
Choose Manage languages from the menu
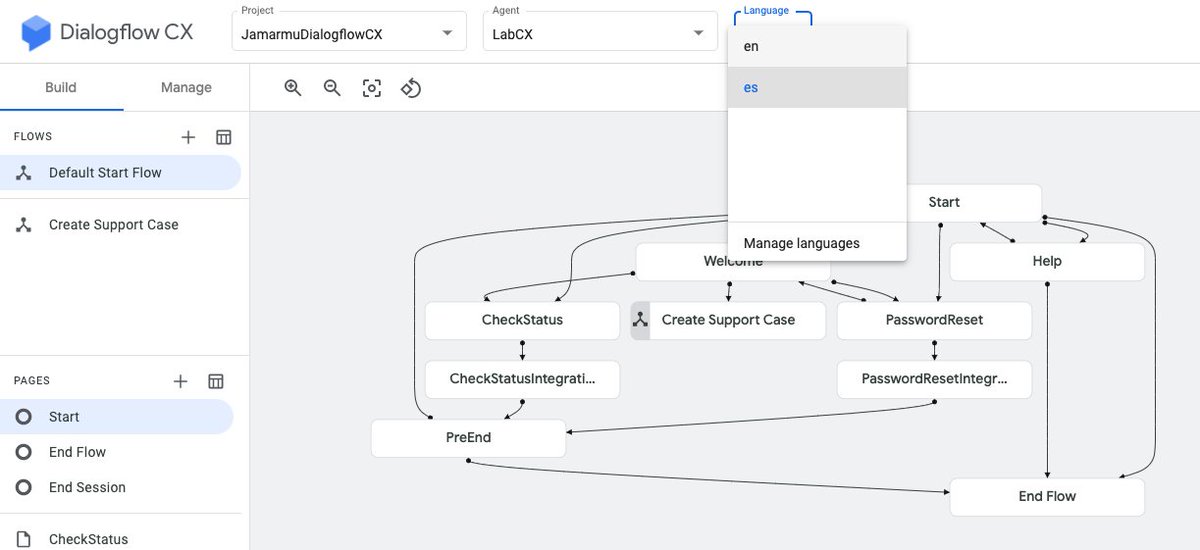[x=817, y=243]
